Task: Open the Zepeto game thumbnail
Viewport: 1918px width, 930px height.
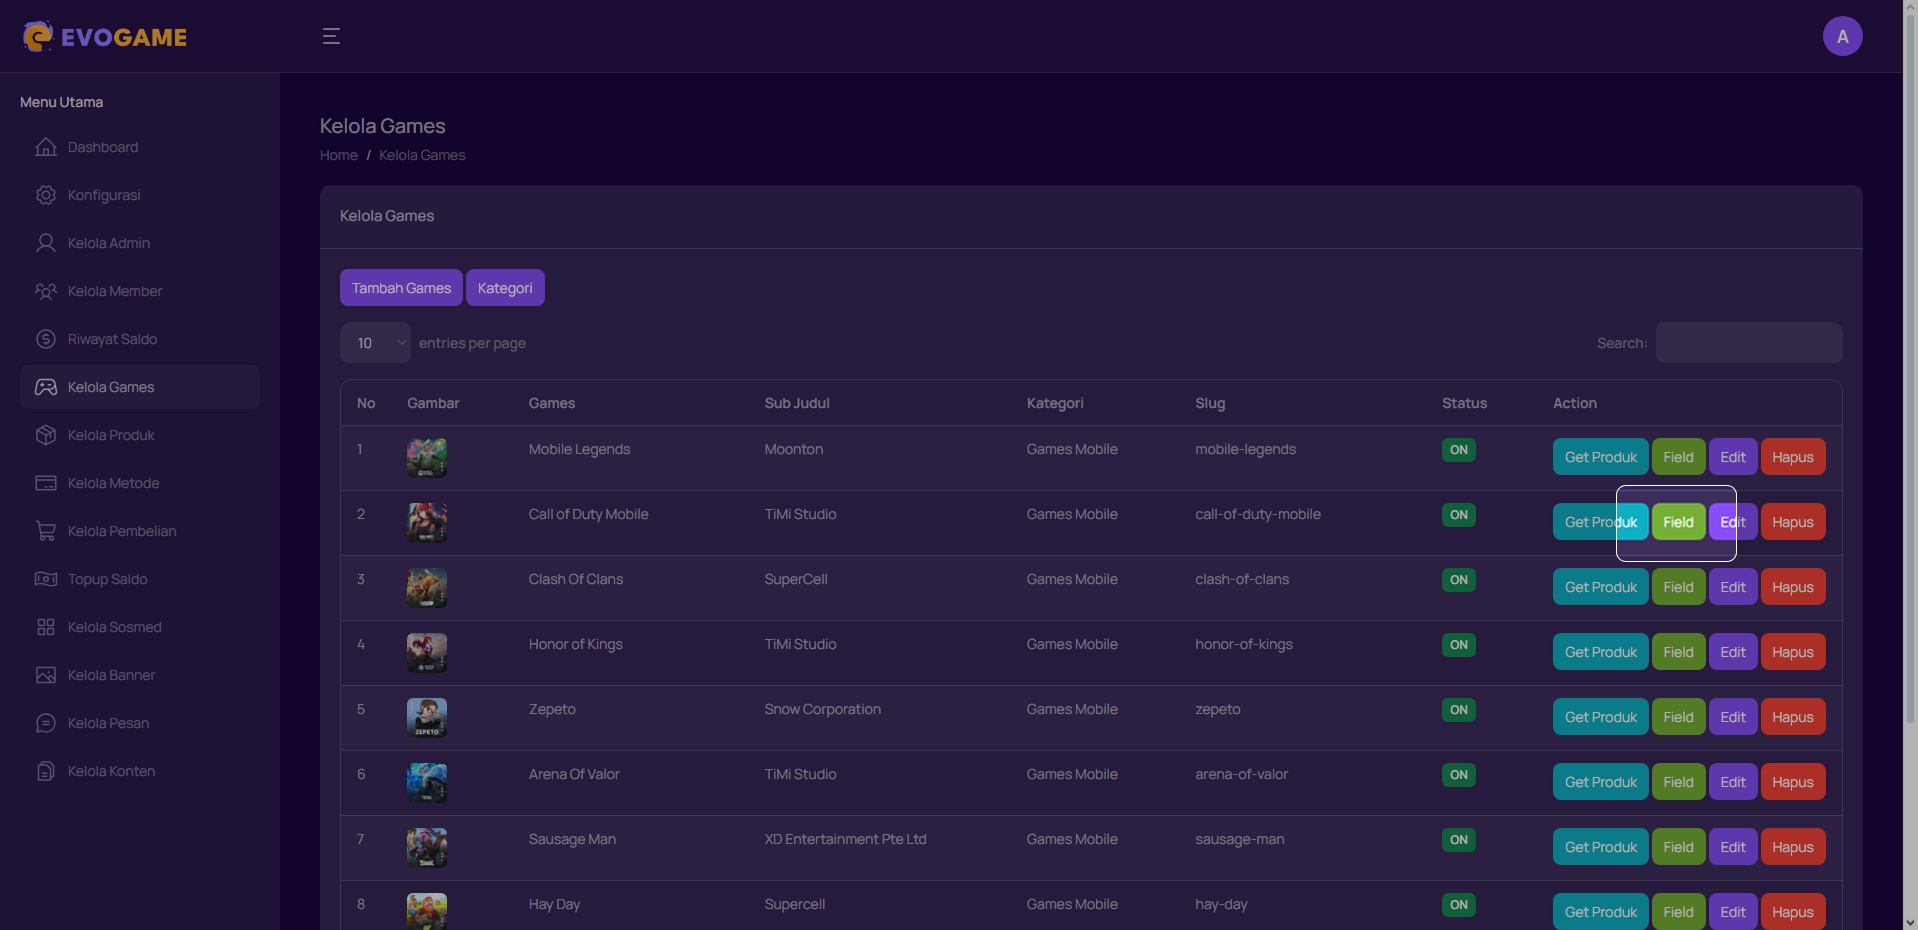Action: click(x=427, y=718)
